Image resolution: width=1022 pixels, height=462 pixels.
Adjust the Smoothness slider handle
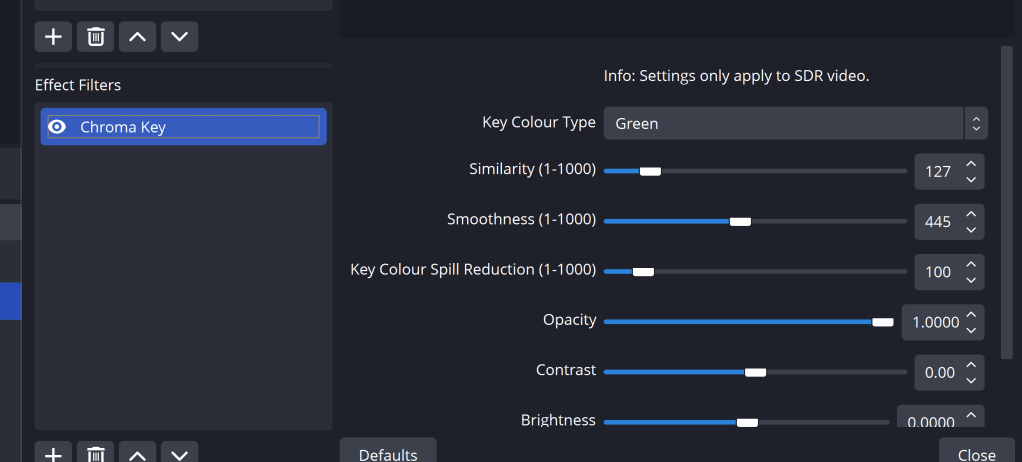coord(740,222)
